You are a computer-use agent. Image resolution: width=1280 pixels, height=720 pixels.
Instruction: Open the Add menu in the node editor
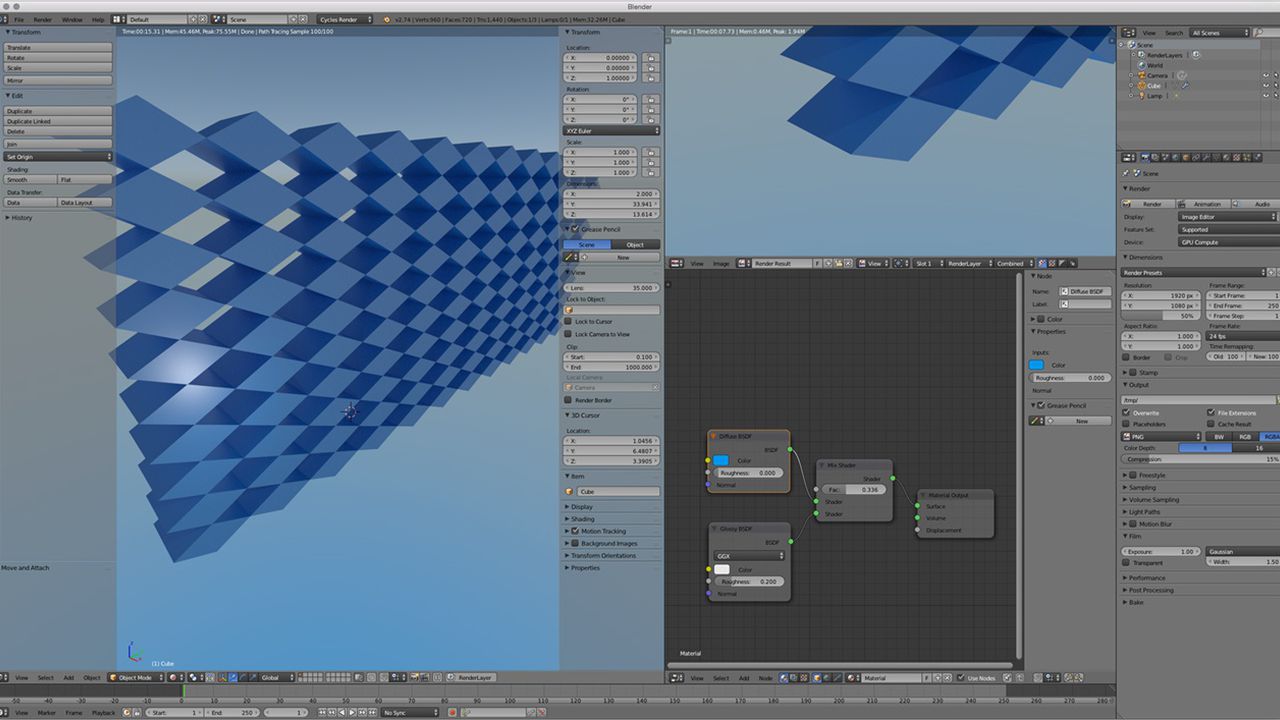click(x=744, y=678)
